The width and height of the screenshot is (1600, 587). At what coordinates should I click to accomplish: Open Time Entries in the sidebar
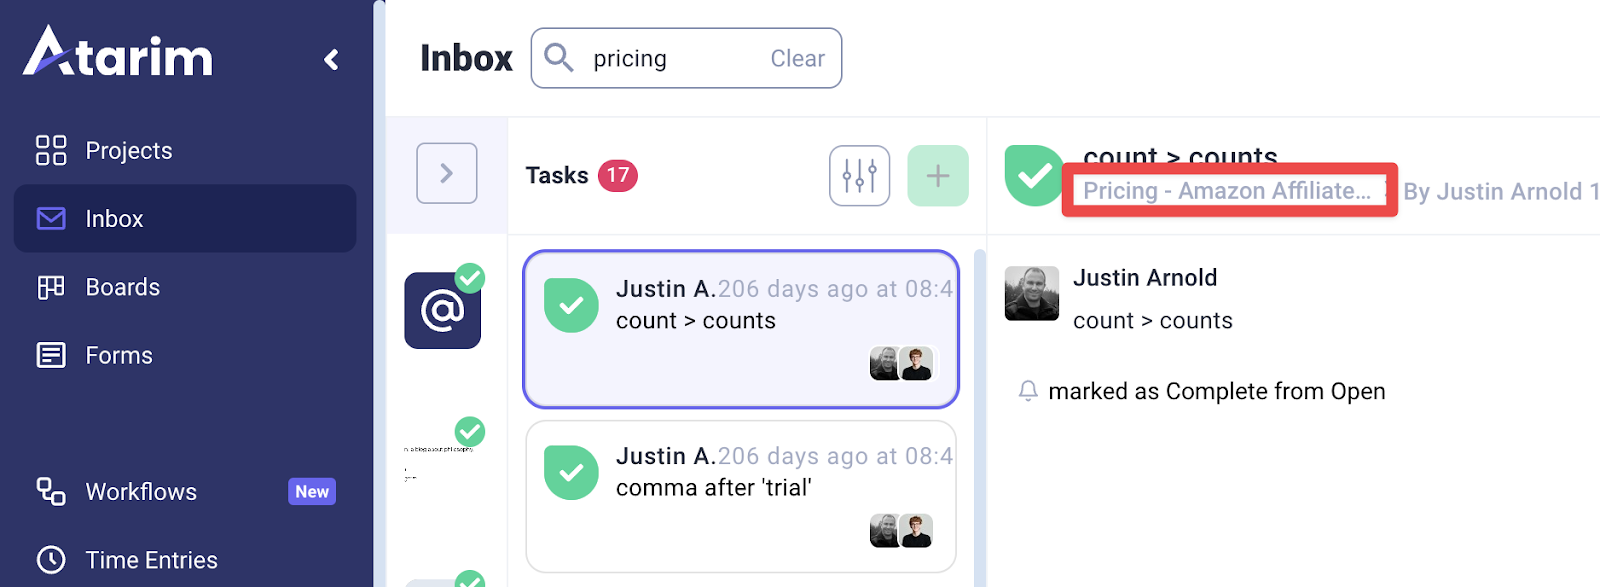click(151, 560)
